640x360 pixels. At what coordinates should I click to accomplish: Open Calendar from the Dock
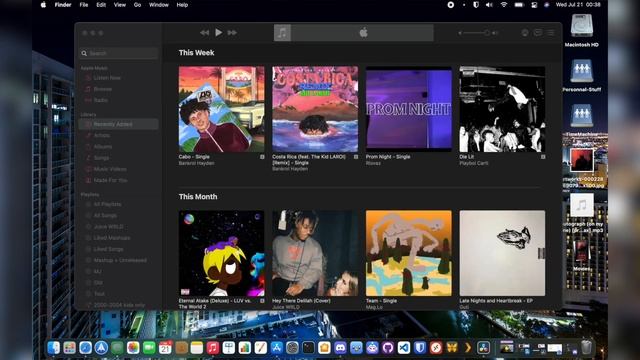point(165,348)
